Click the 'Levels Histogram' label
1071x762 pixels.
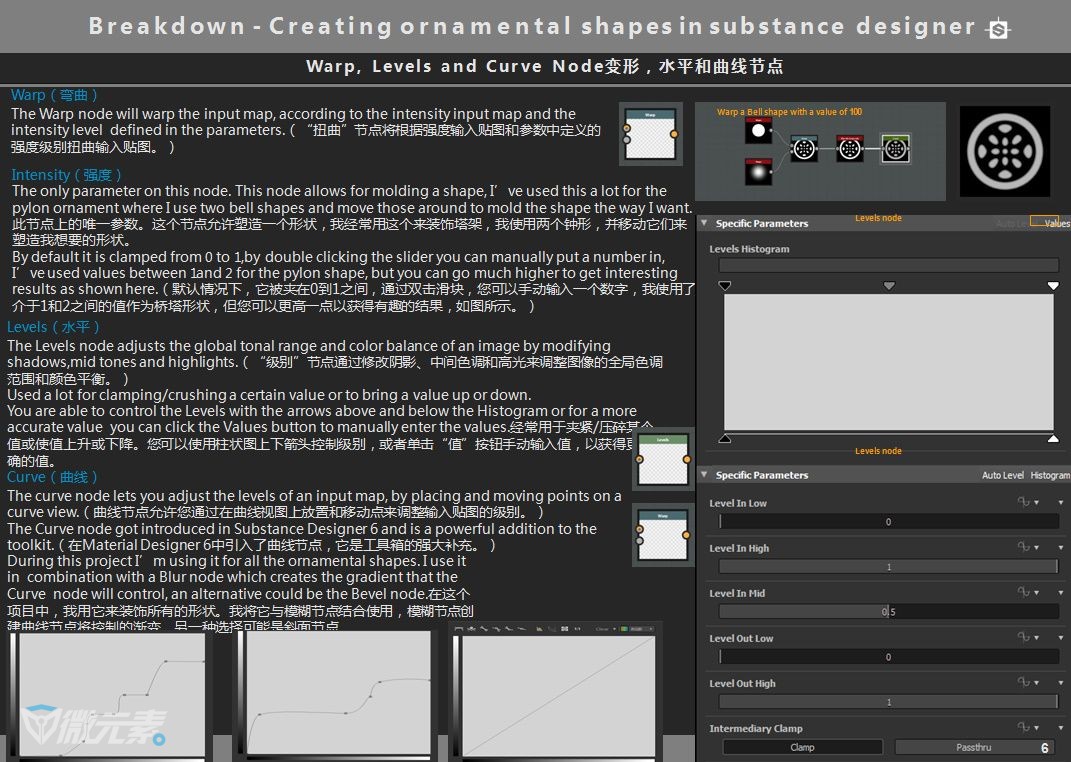pyautogui.click(x=749, y=249)
